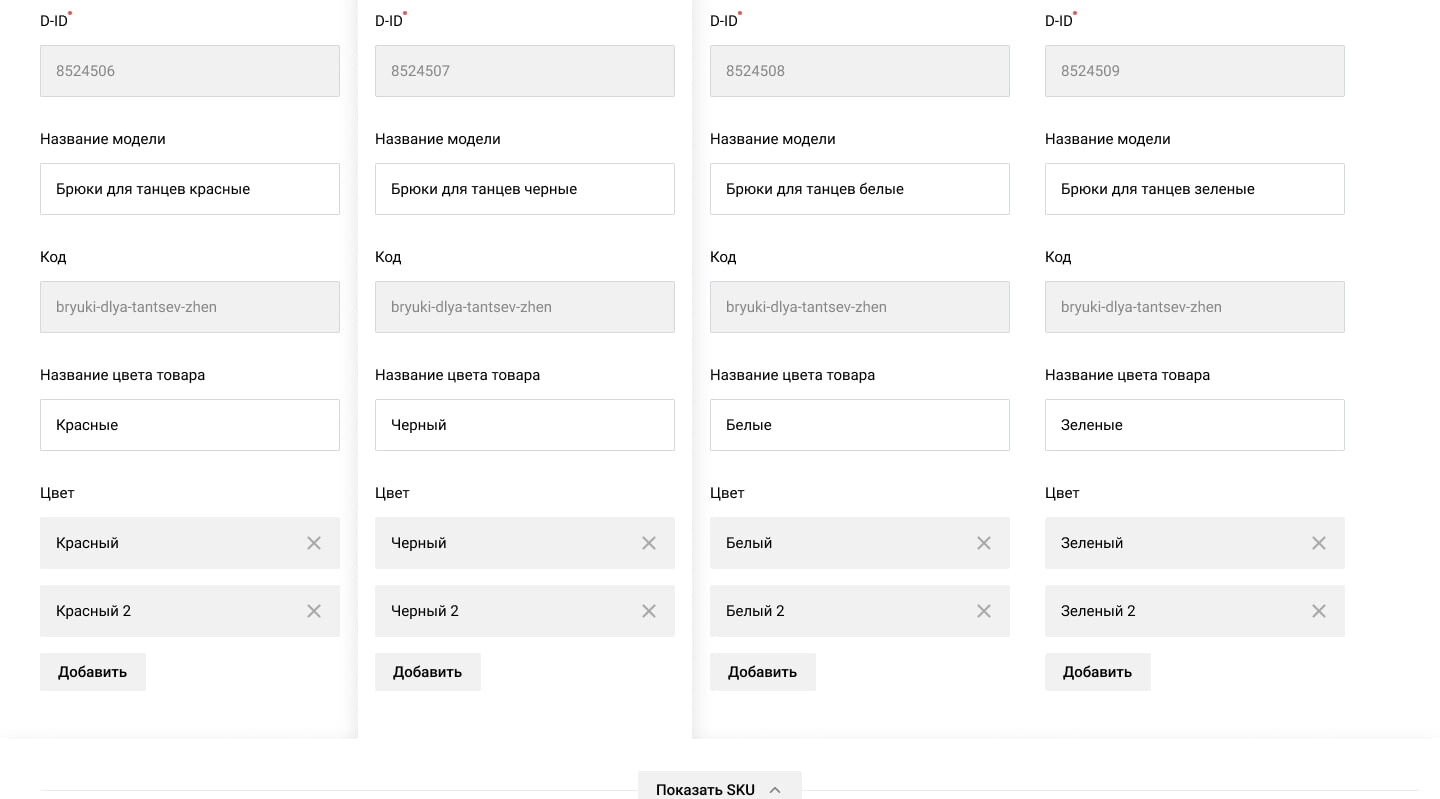The image size is (1440, 799).
Task: Remove the Красный color tag
Action: [x=314, y=543]
